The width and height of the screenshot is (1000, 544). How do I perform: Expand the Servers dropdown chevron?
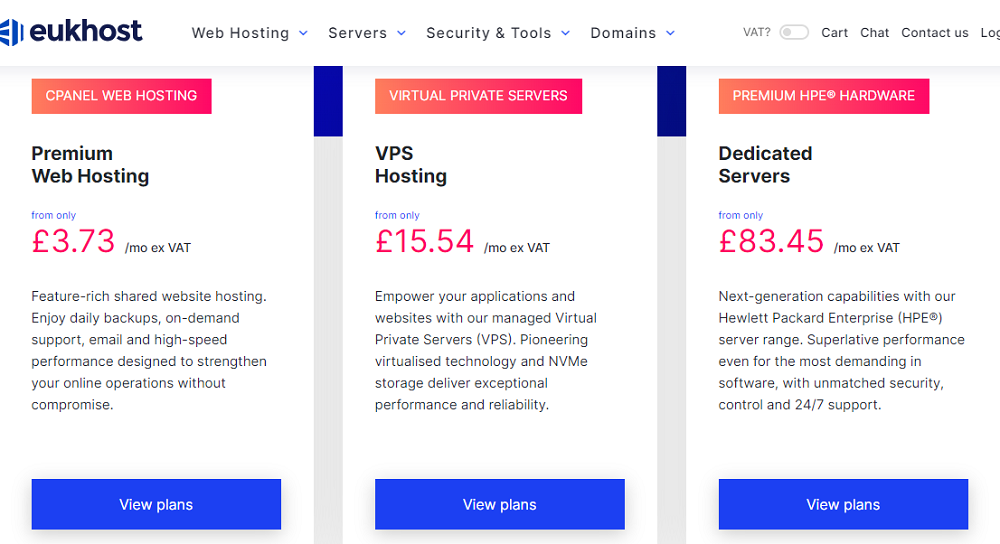pos(401,33)
